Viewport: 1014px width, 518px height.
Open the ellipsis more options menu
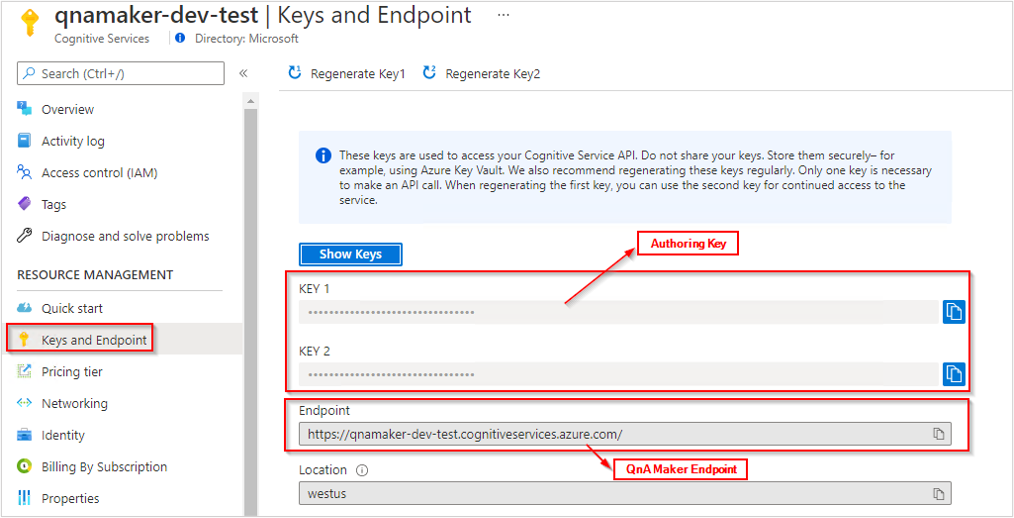click(x=503, y=16)
